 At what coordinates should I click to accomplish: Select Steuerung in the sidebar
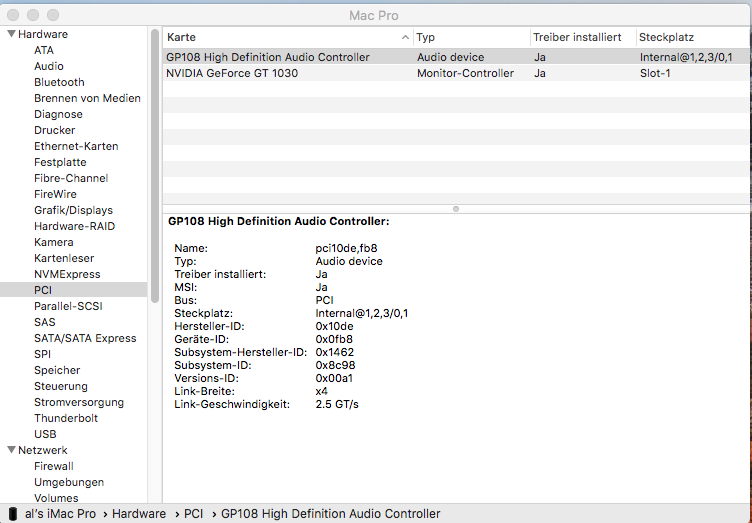point(60,386)
